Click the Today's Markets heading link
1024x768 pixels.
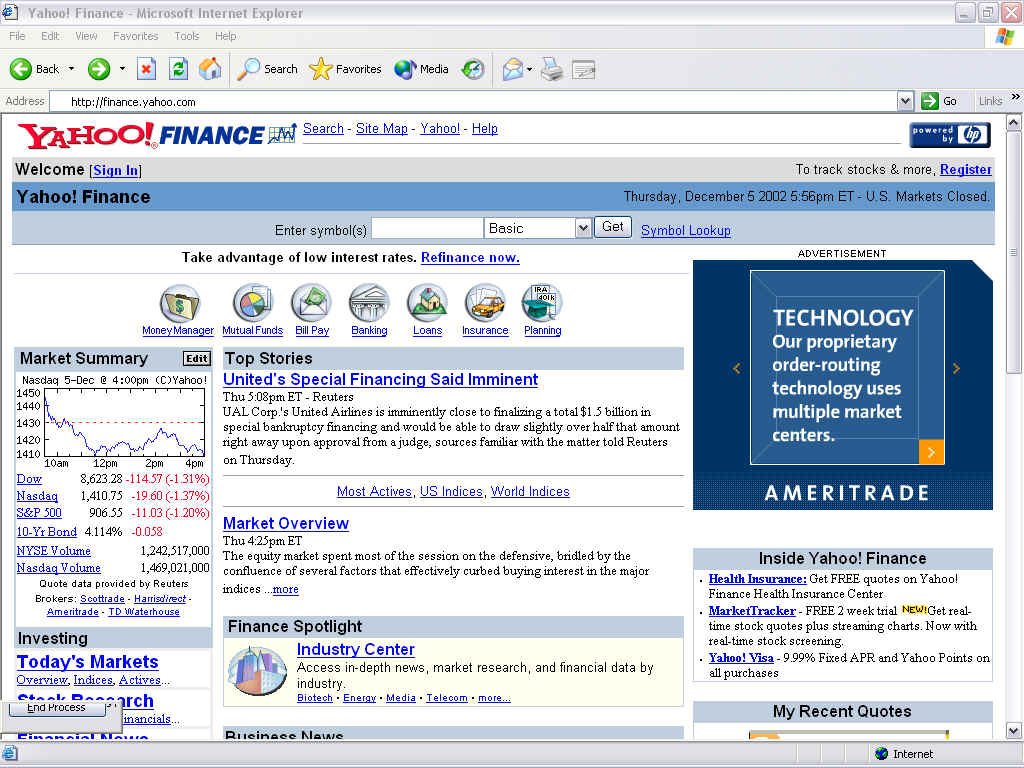tap(88, 662)
